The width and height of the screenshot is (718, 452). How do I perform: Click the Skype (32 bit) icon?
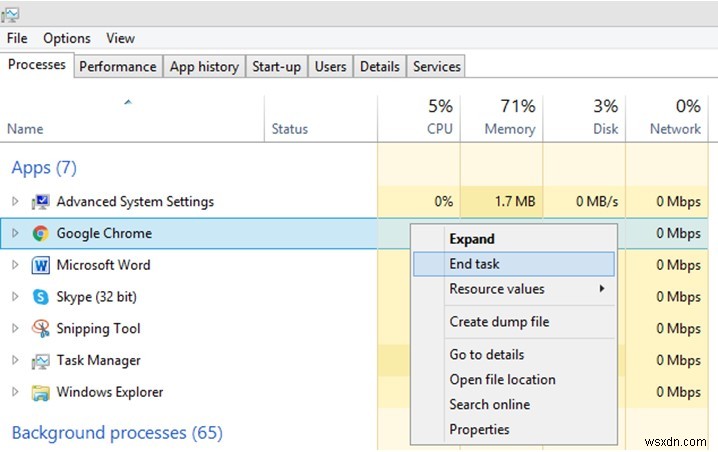point(41,297)
